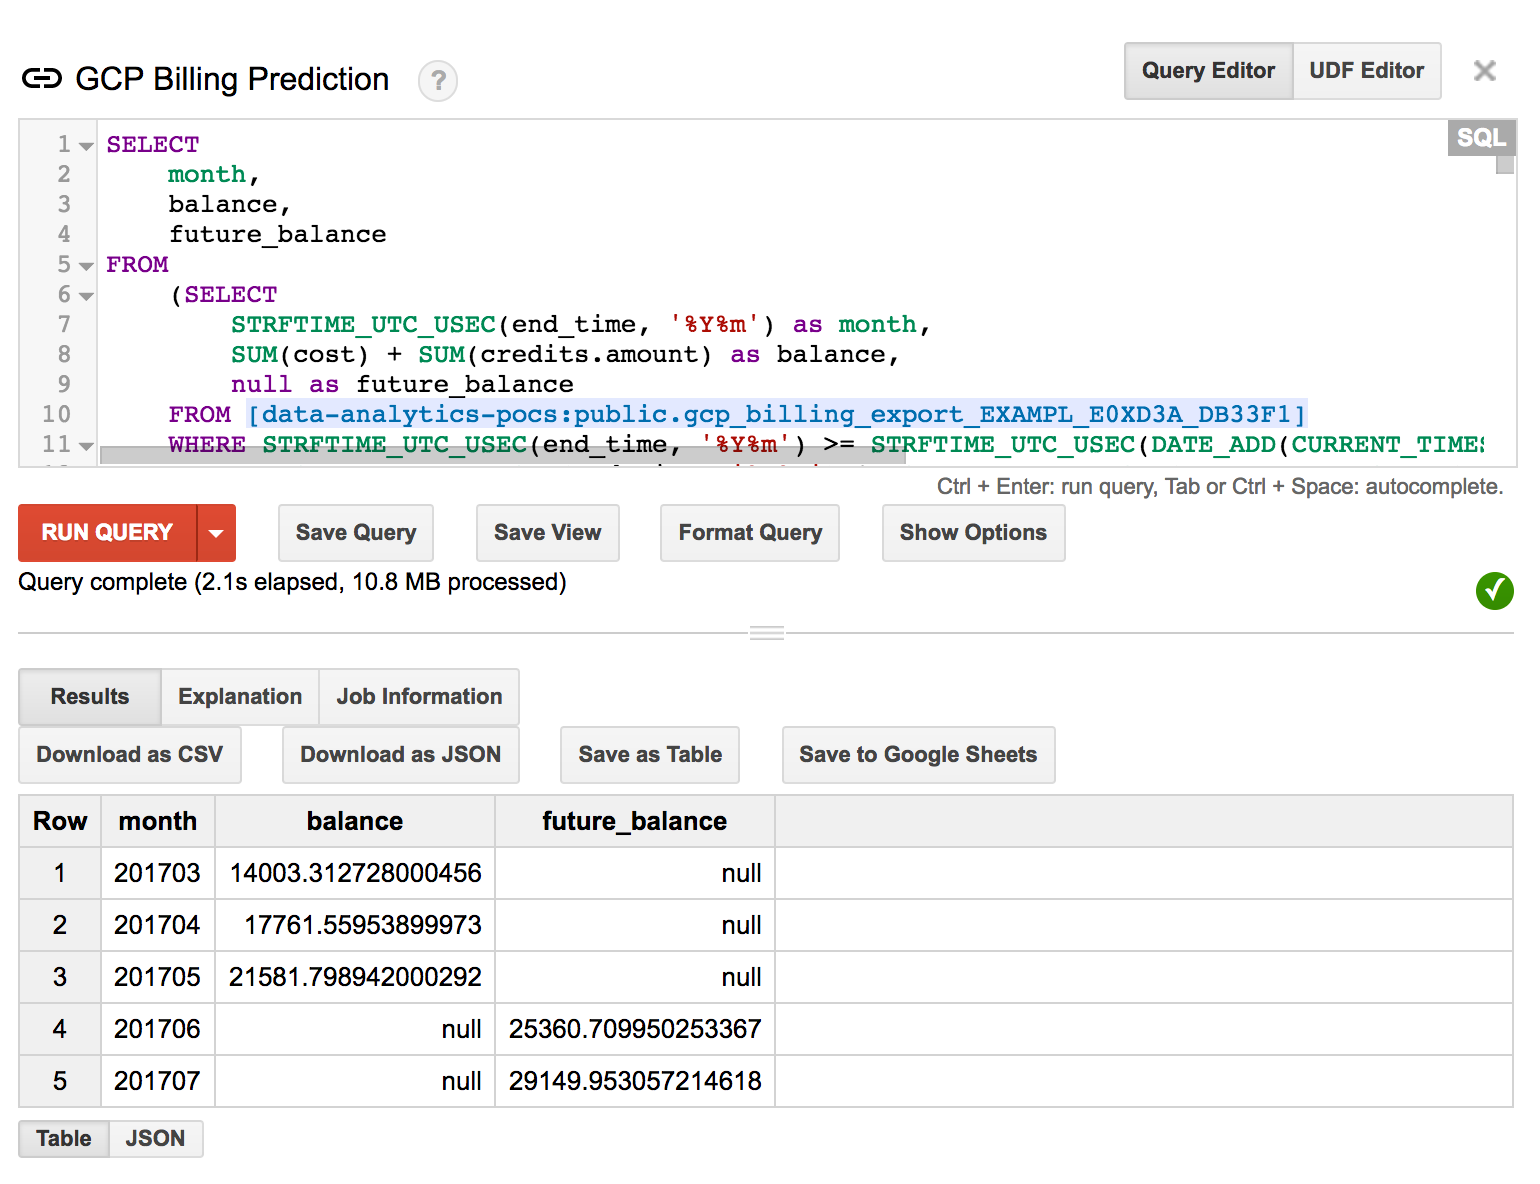
Task: Collapse the FROM fold at line 5
Action: tap(87, 266)
